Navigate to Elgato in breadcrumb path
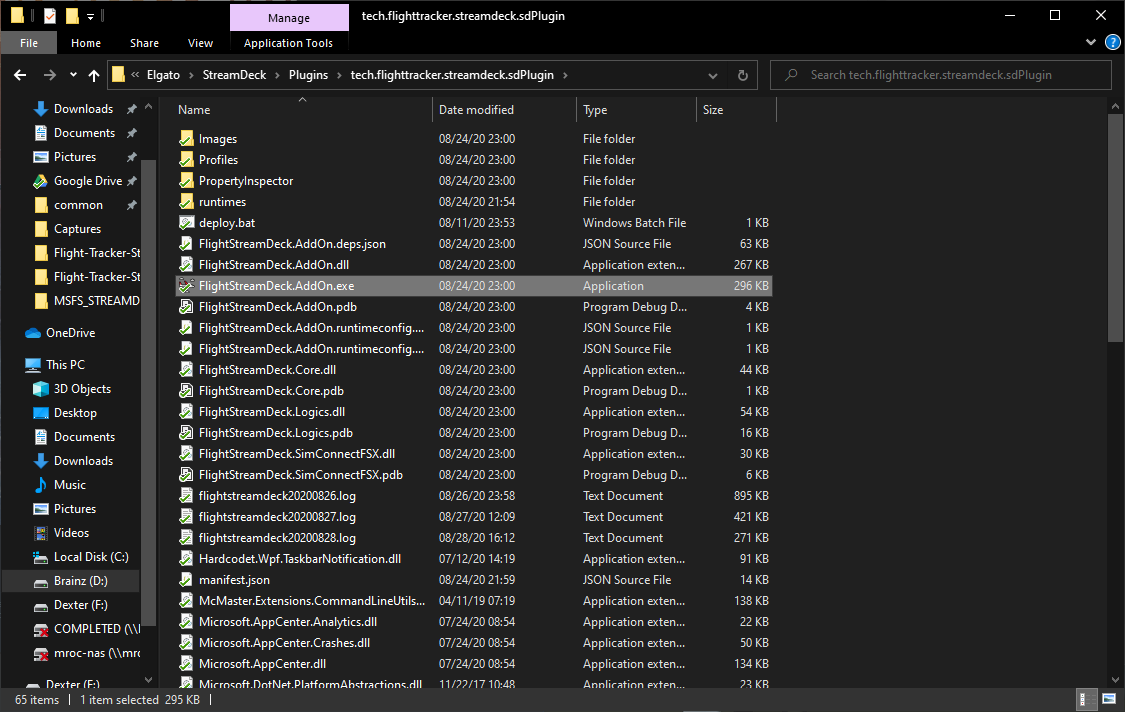The height and width of the screenshot is (712, 1125). coord(164,75)
